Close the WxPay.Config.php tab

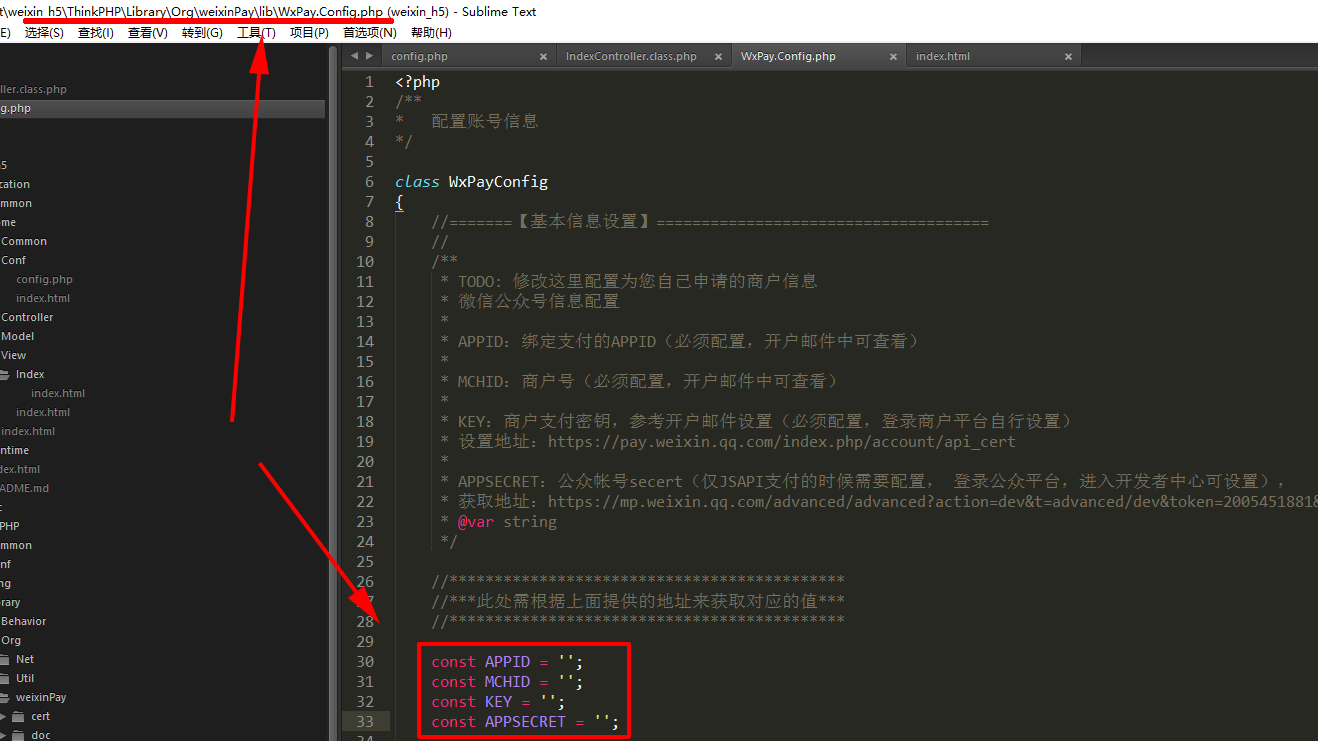[893, 57]
